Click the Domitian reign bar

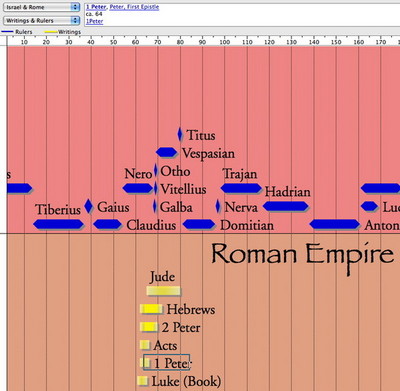pyautogui.click(x=199, y=224)
